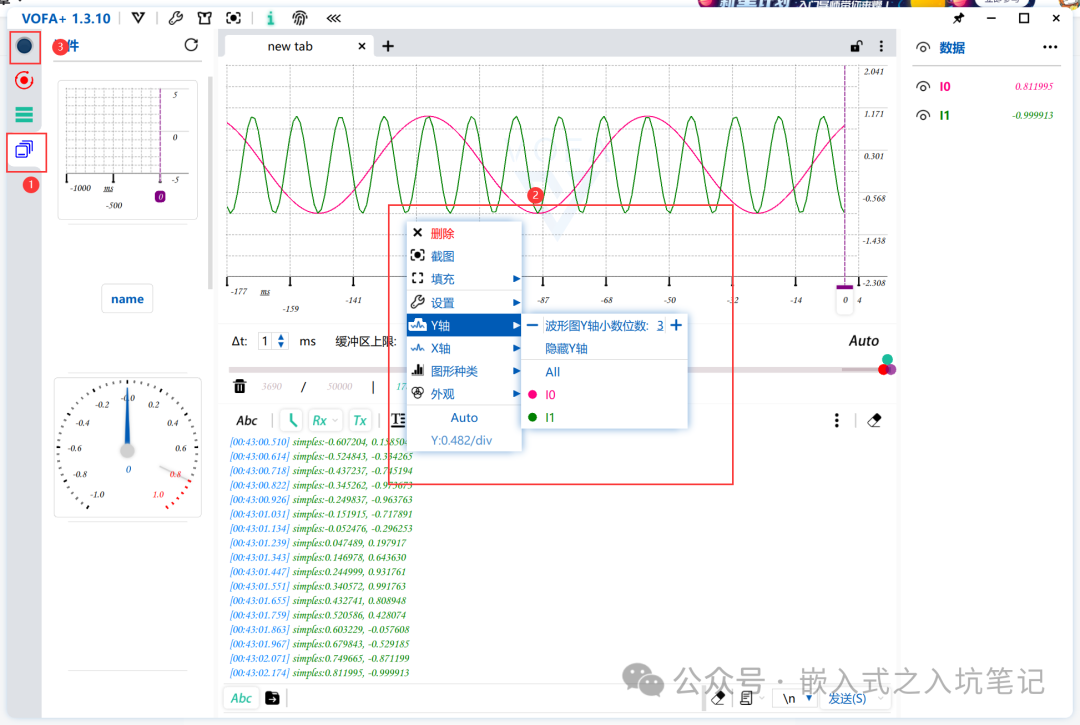The image size is (1080, 725).
Task: Select the waveform widget thumbnail
Action: (127, 150)
